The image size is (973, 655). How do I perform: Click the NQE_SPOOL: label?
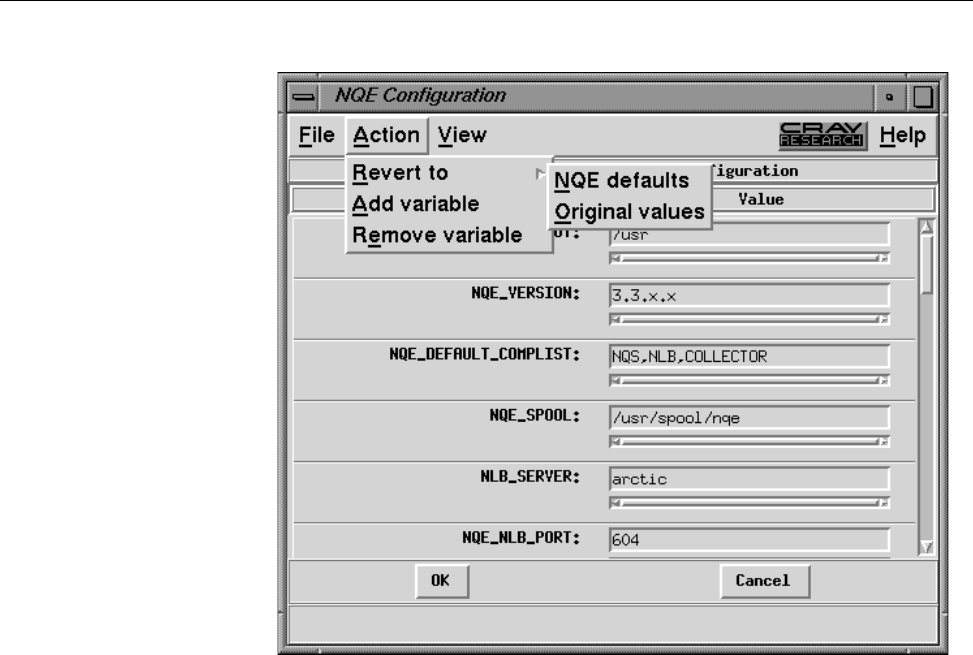(535, 416)
